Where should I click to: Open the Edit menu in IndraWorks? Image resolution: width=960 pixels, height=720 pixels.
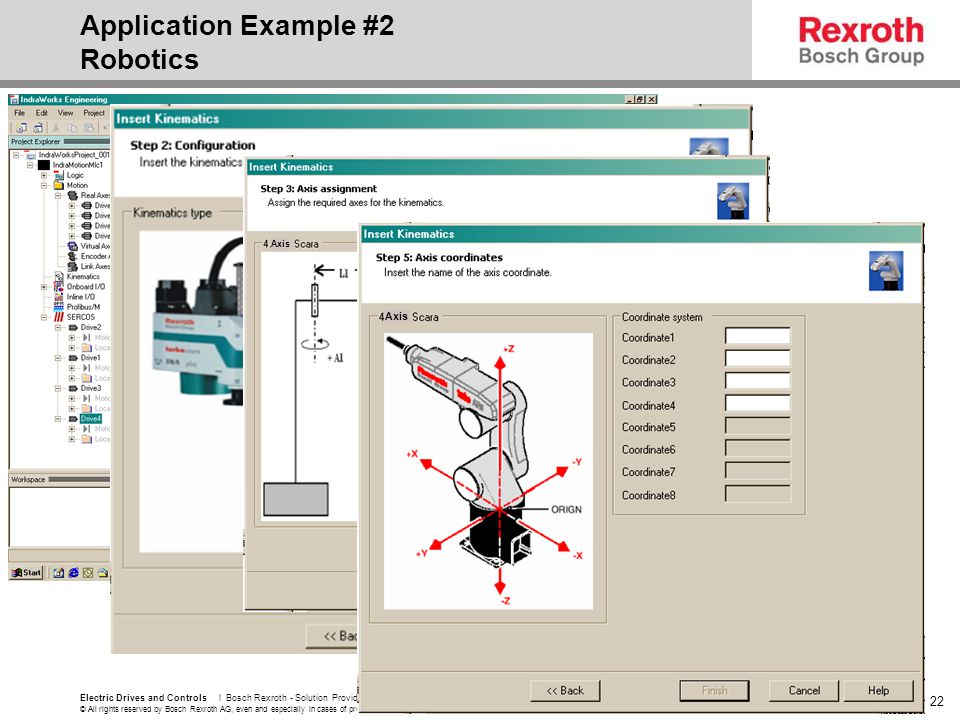42,113
